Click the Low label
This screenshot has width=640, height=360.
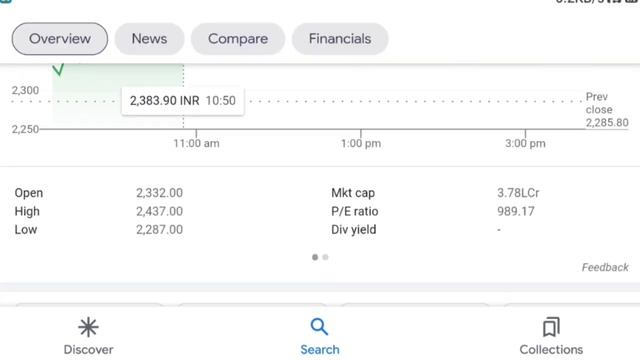(x=26, y=230)
